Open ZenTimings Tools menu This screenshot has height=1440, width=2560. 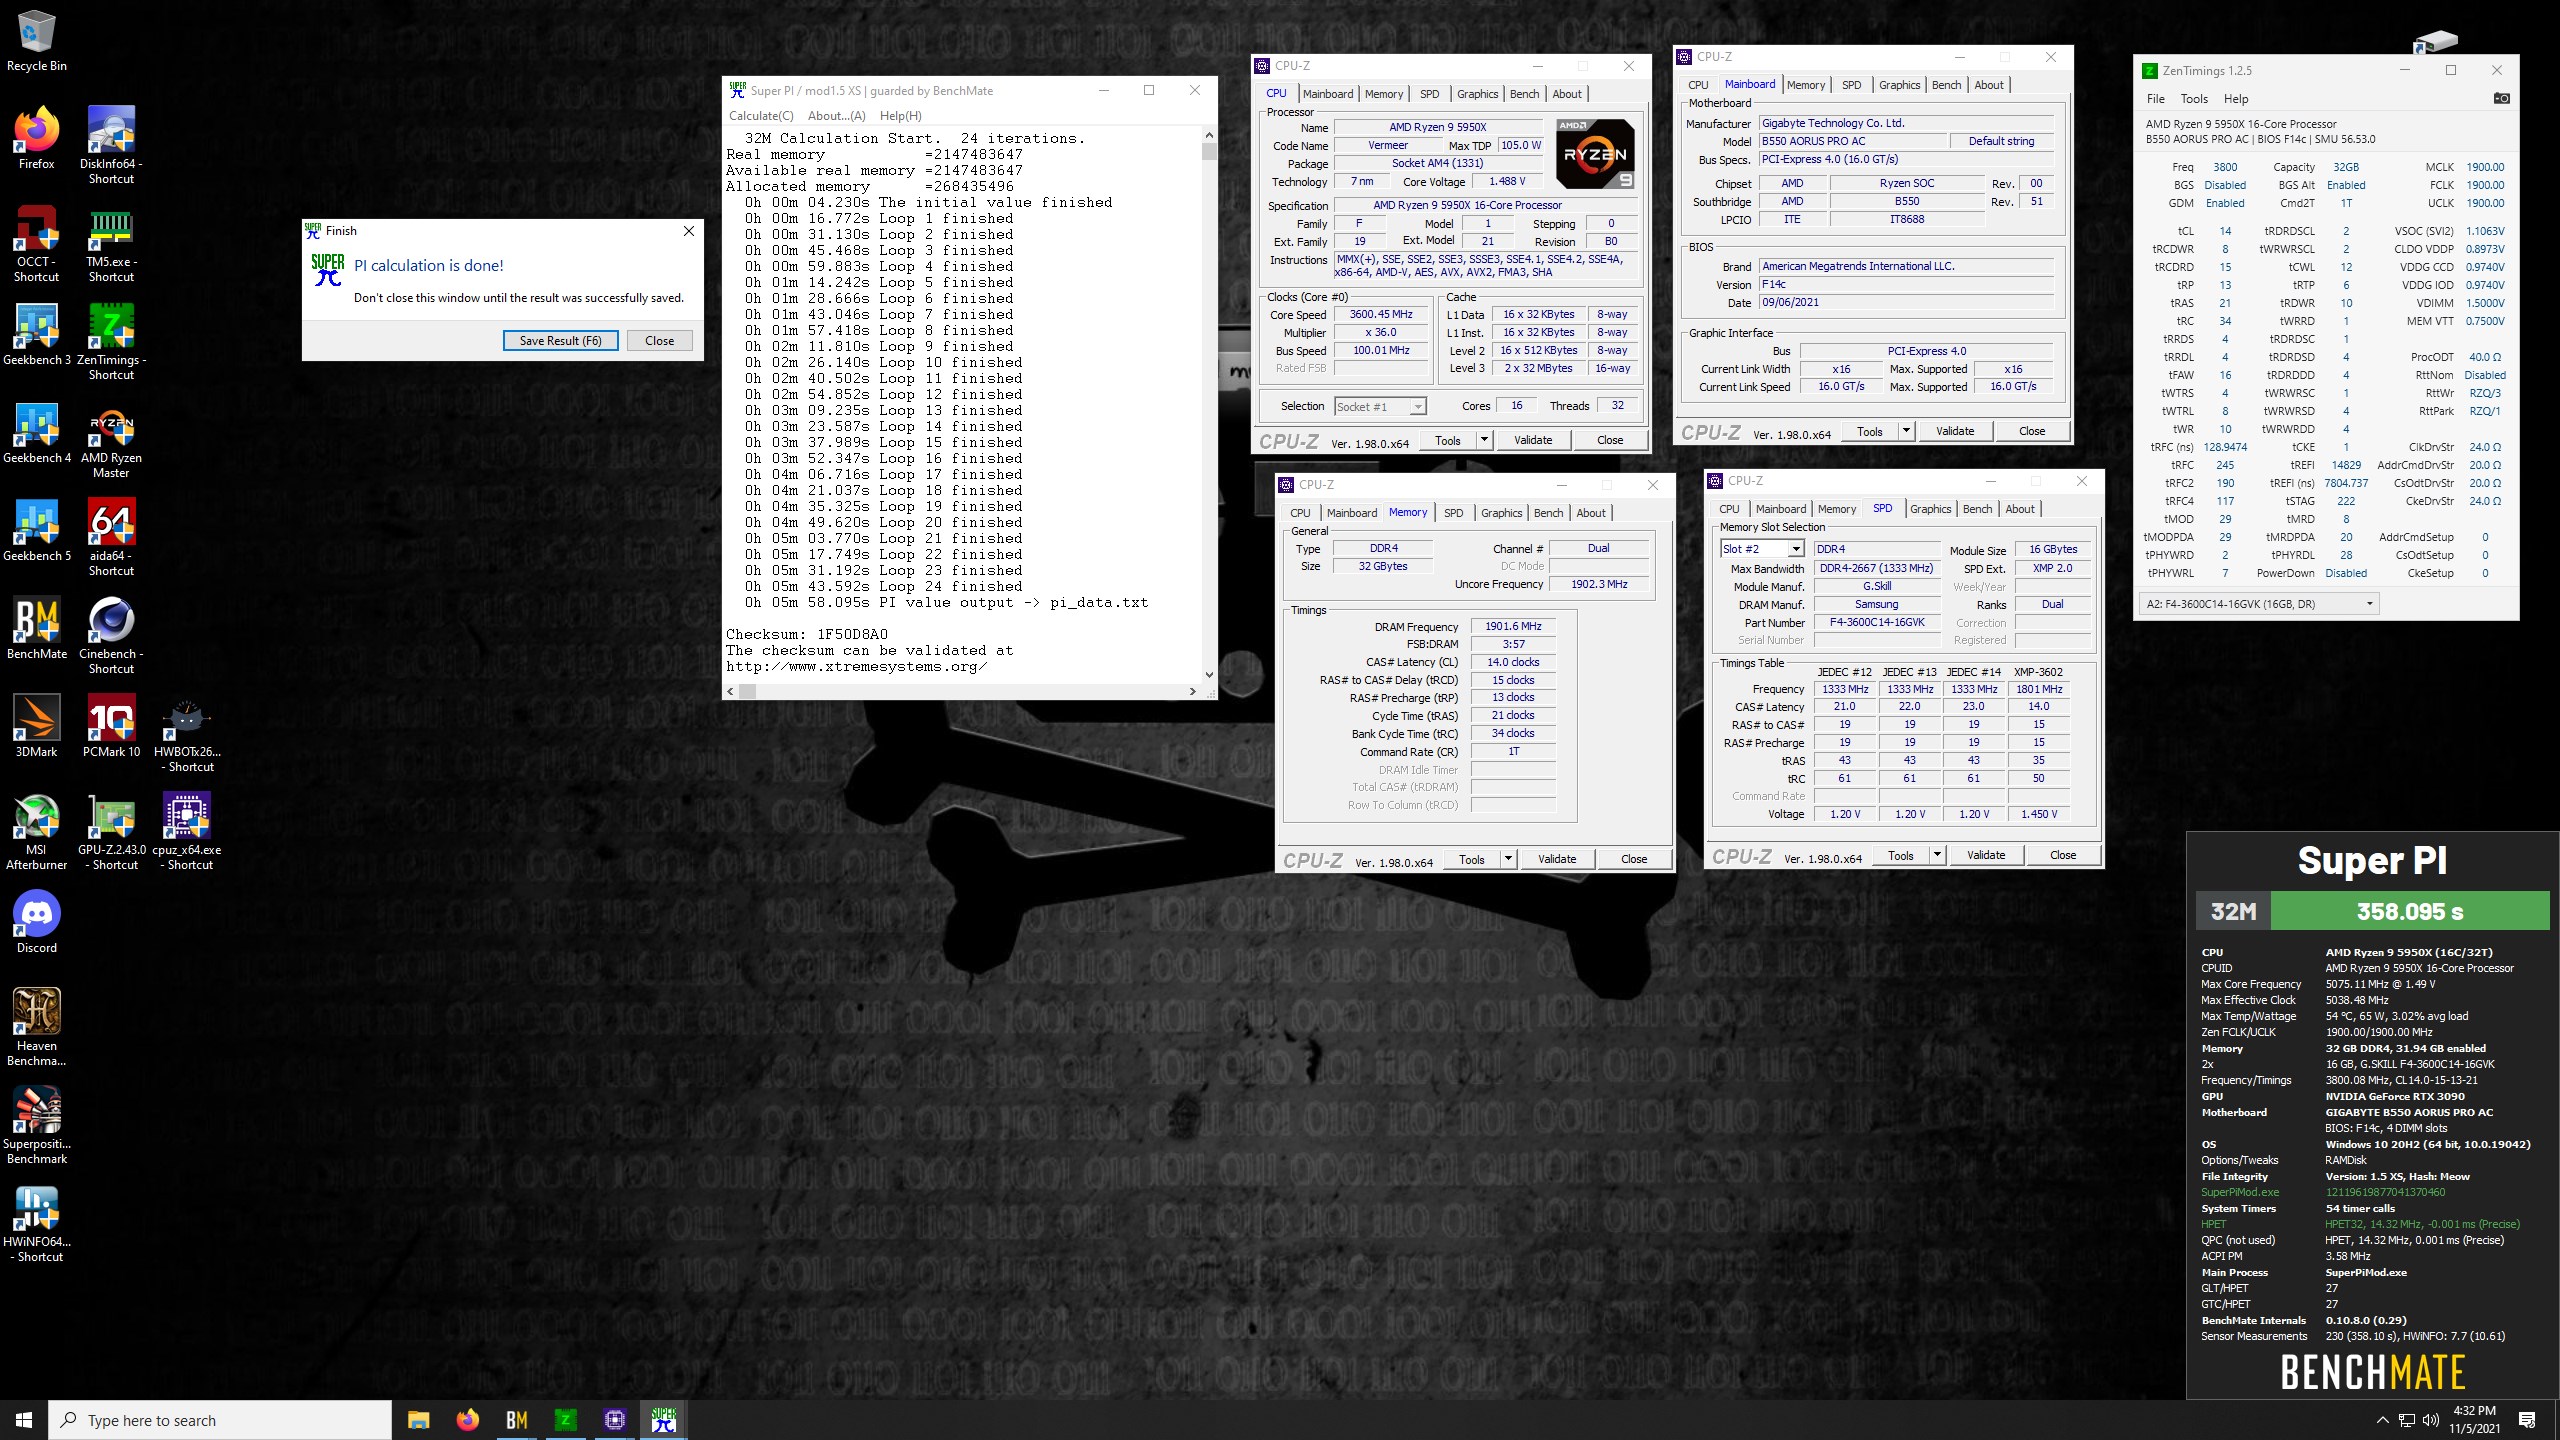pos(2194,99)
